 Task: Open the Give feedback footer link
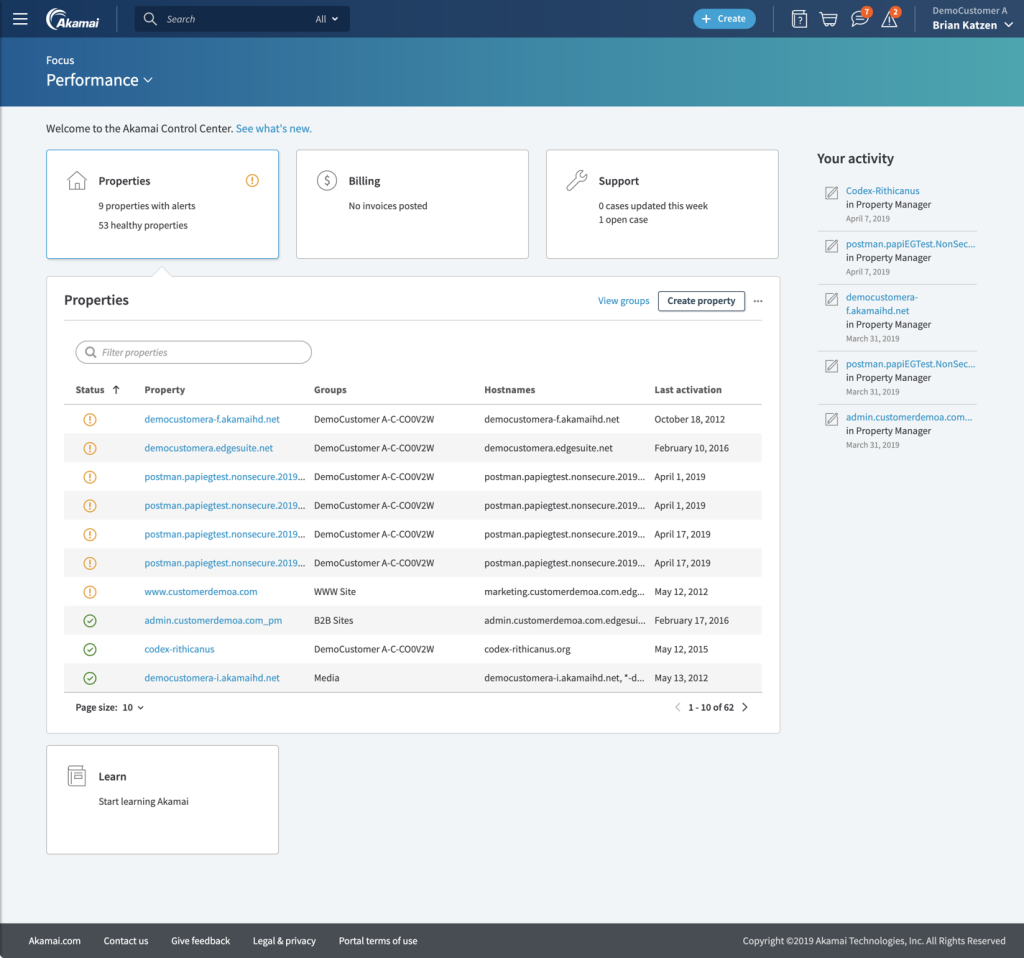(x=200, y=941)
